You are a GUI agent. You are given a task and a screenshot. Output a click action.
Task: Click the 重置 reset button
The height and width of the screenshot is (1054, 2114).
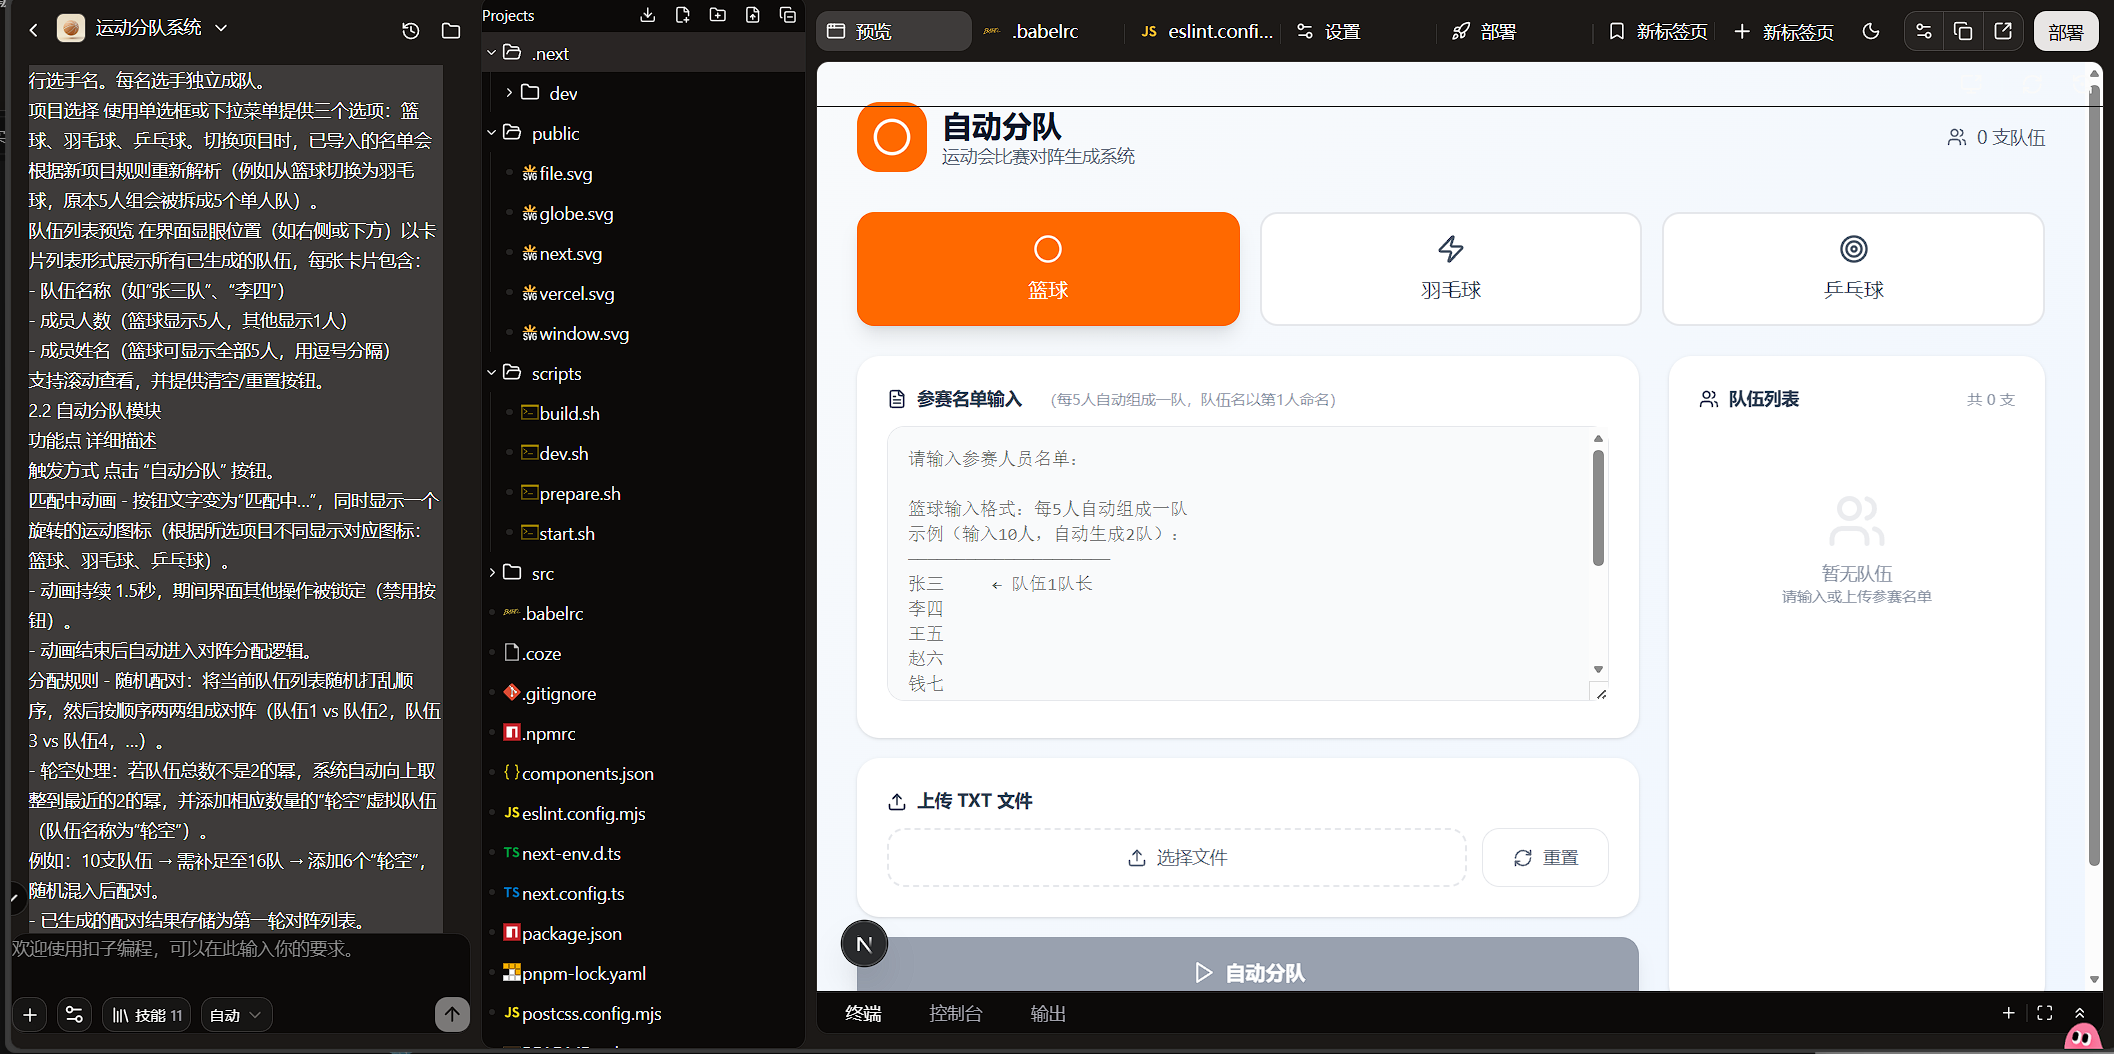[x=1545, y=857]
